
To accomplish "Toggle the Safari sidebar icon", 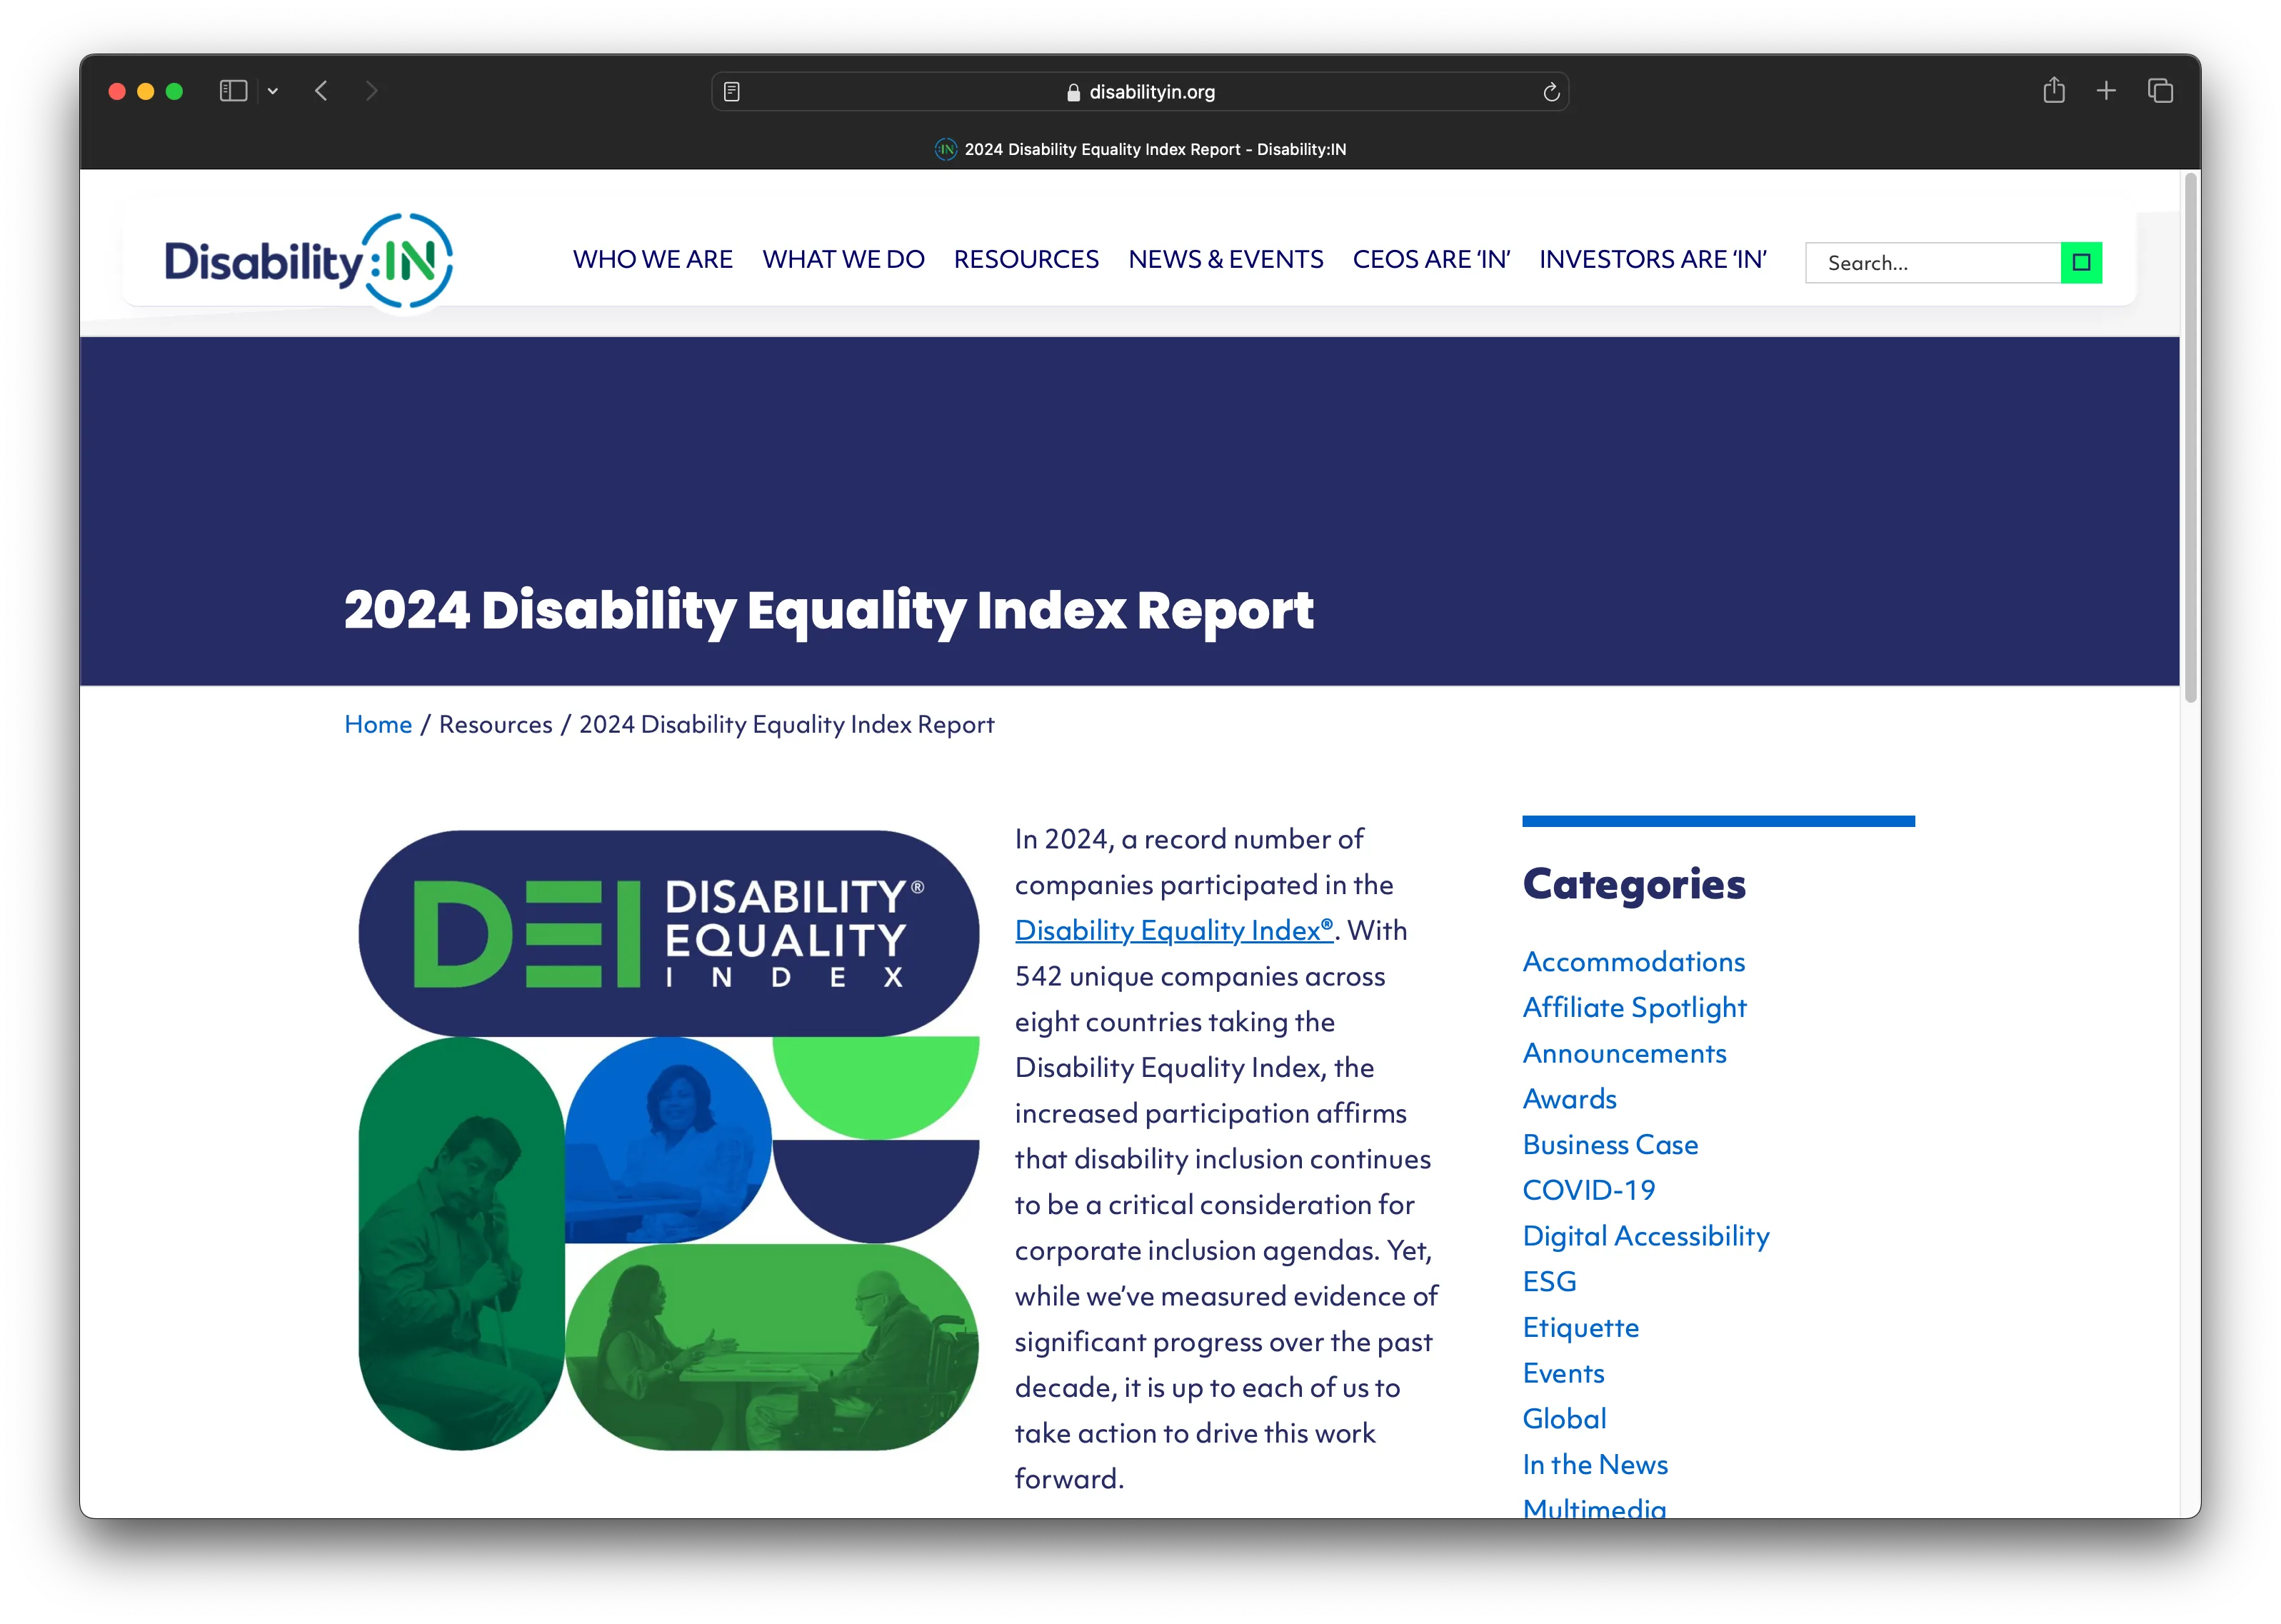I will (x=233, y=91).
